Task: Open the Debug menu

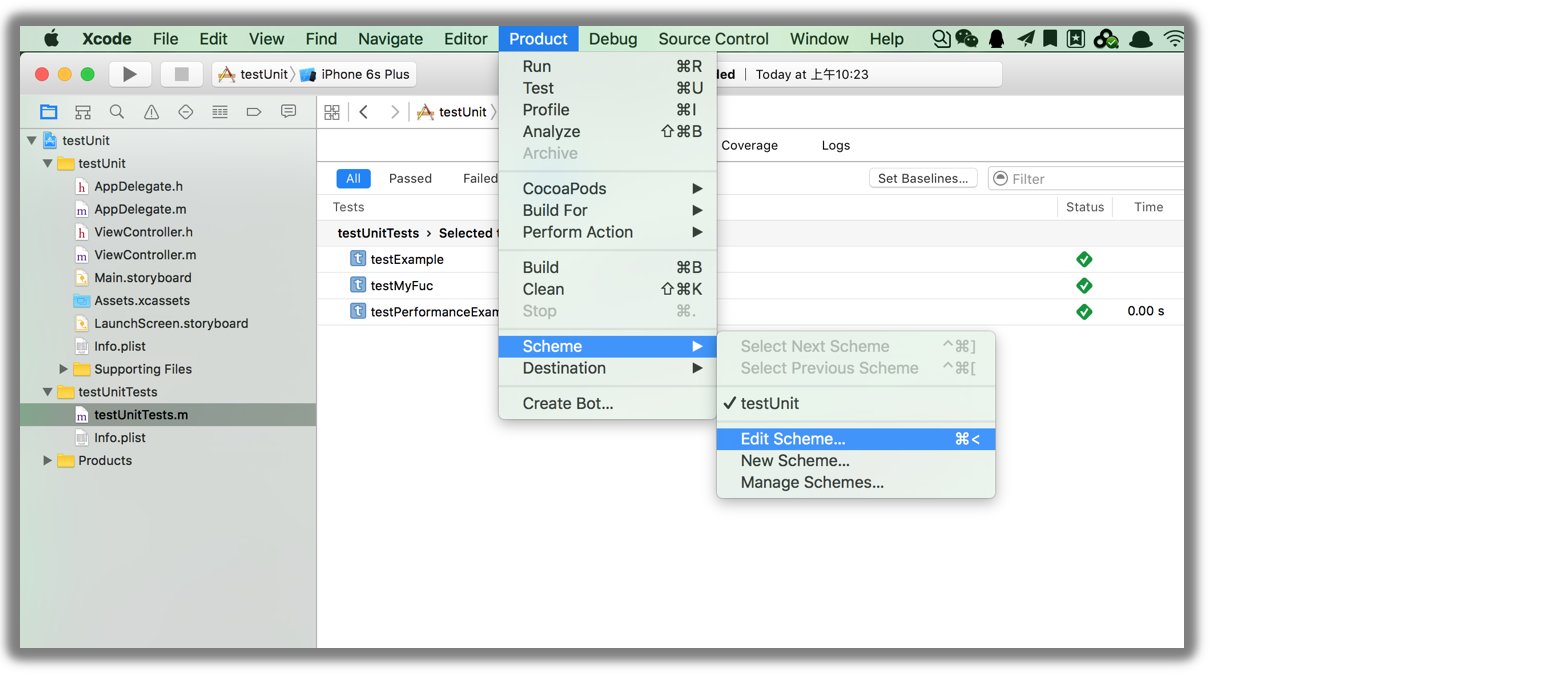Action: [612, 39]
